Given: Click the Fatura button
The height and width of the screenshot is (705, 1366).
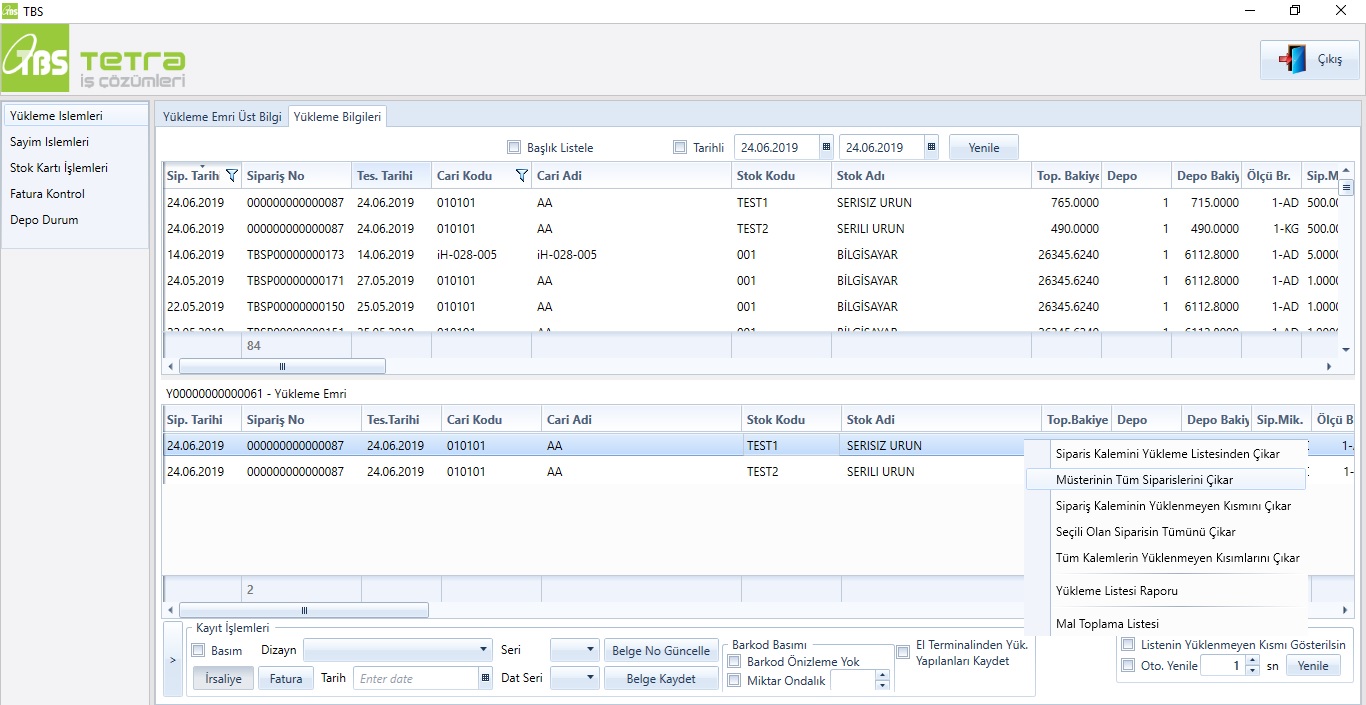Looking at the screenshot, I should (x=285, y=678).
